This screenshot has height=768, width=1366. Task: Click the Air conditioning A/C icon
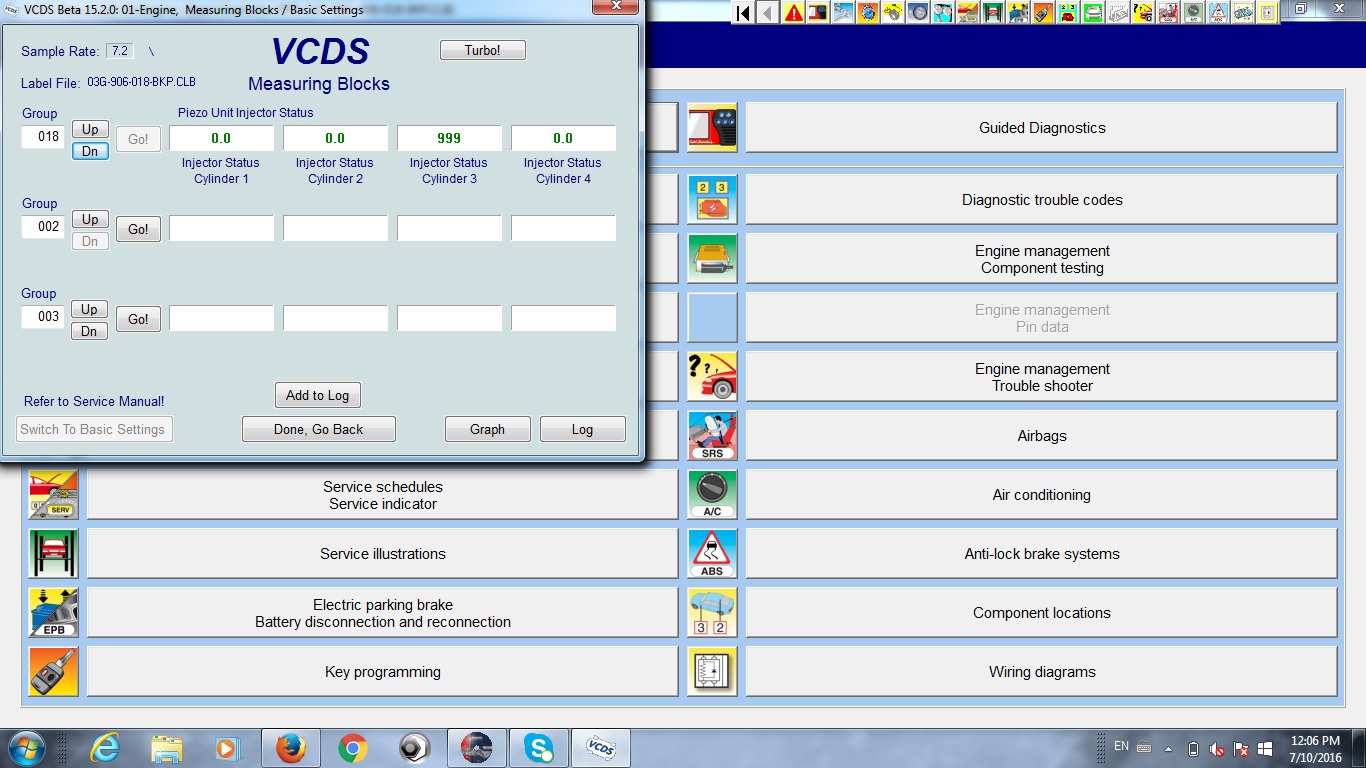pos(712,495)
